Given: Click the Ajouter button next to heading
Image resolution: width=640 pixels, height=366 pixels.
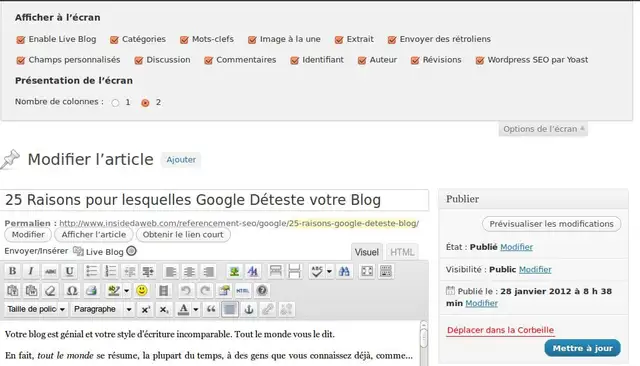Looking at the screenshot, I should pos(181,160).
